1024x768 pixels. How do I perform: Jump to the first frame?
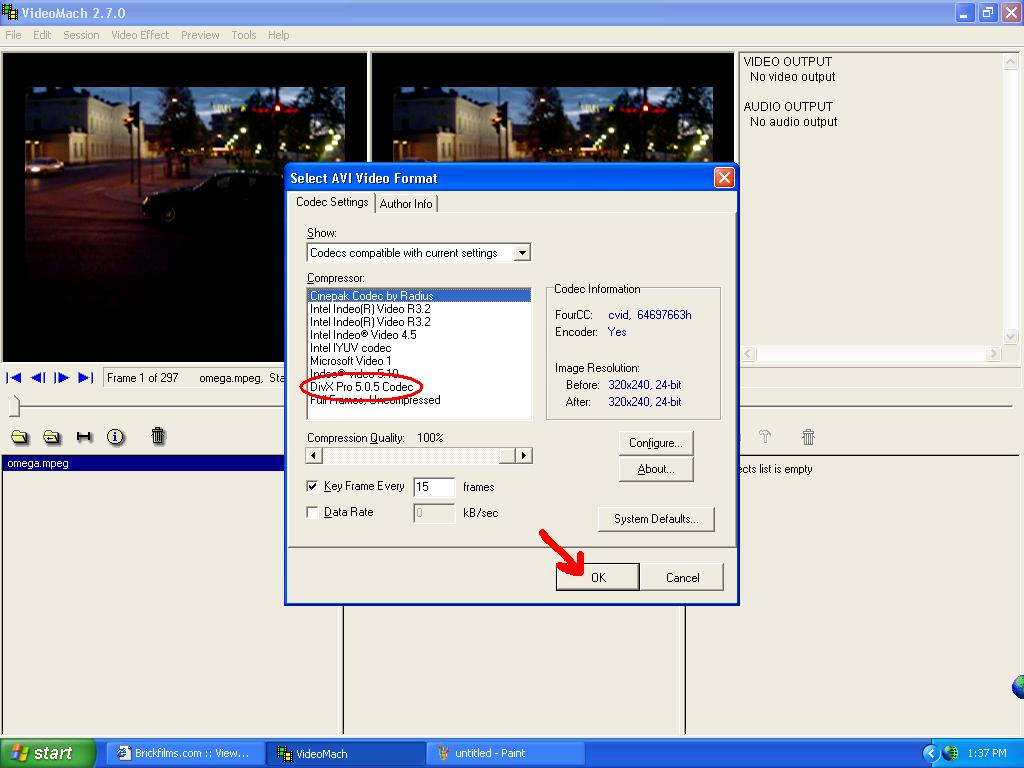click(x=14, y=377)
